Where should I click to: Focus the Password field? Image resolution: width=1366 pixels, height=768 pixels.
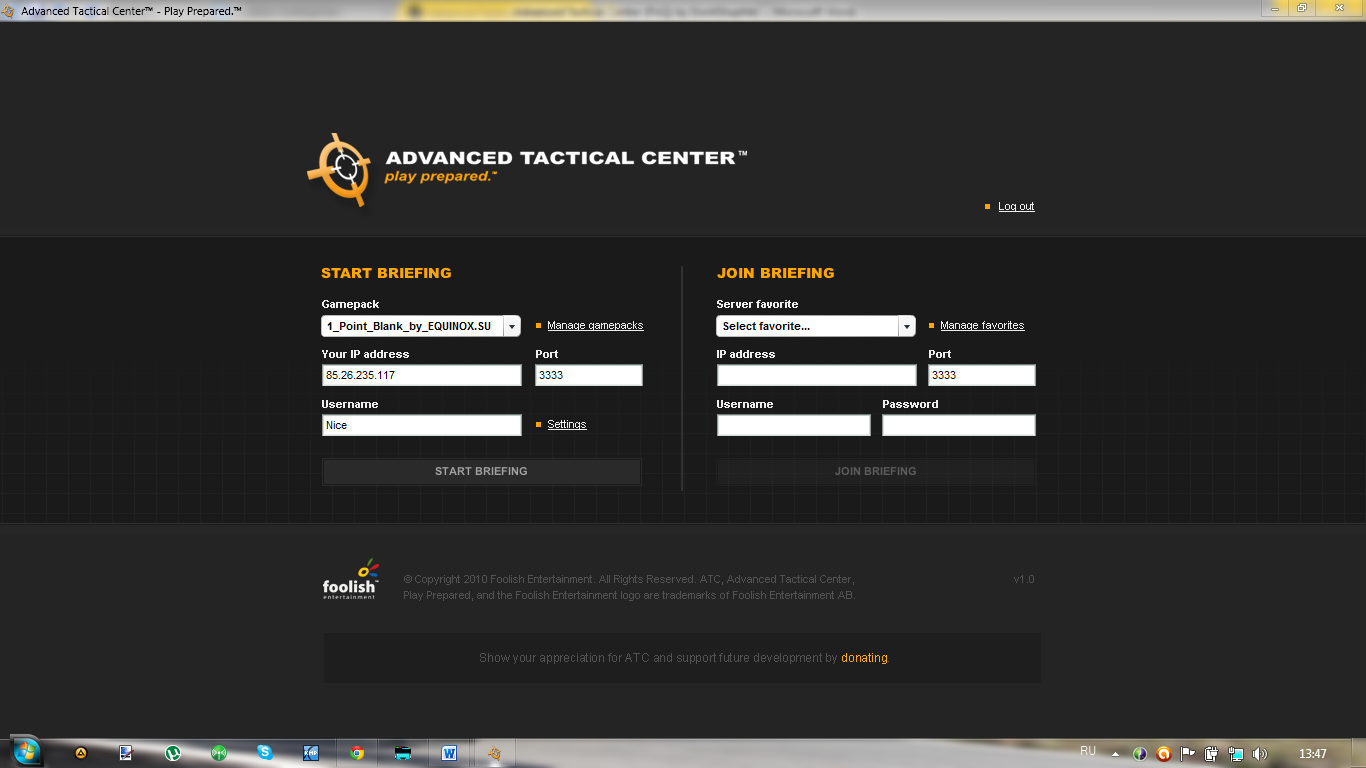tap(959, 425)
